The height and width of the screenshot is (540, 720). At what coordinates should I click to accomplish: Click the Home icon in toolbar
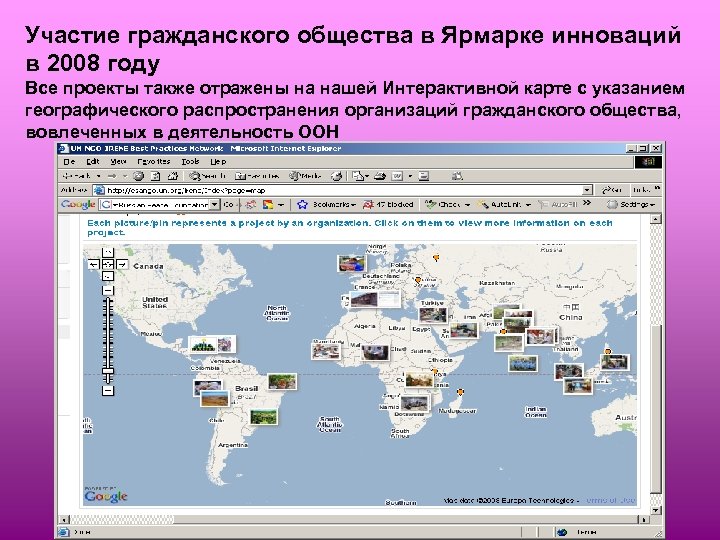(x=173, y=176)
